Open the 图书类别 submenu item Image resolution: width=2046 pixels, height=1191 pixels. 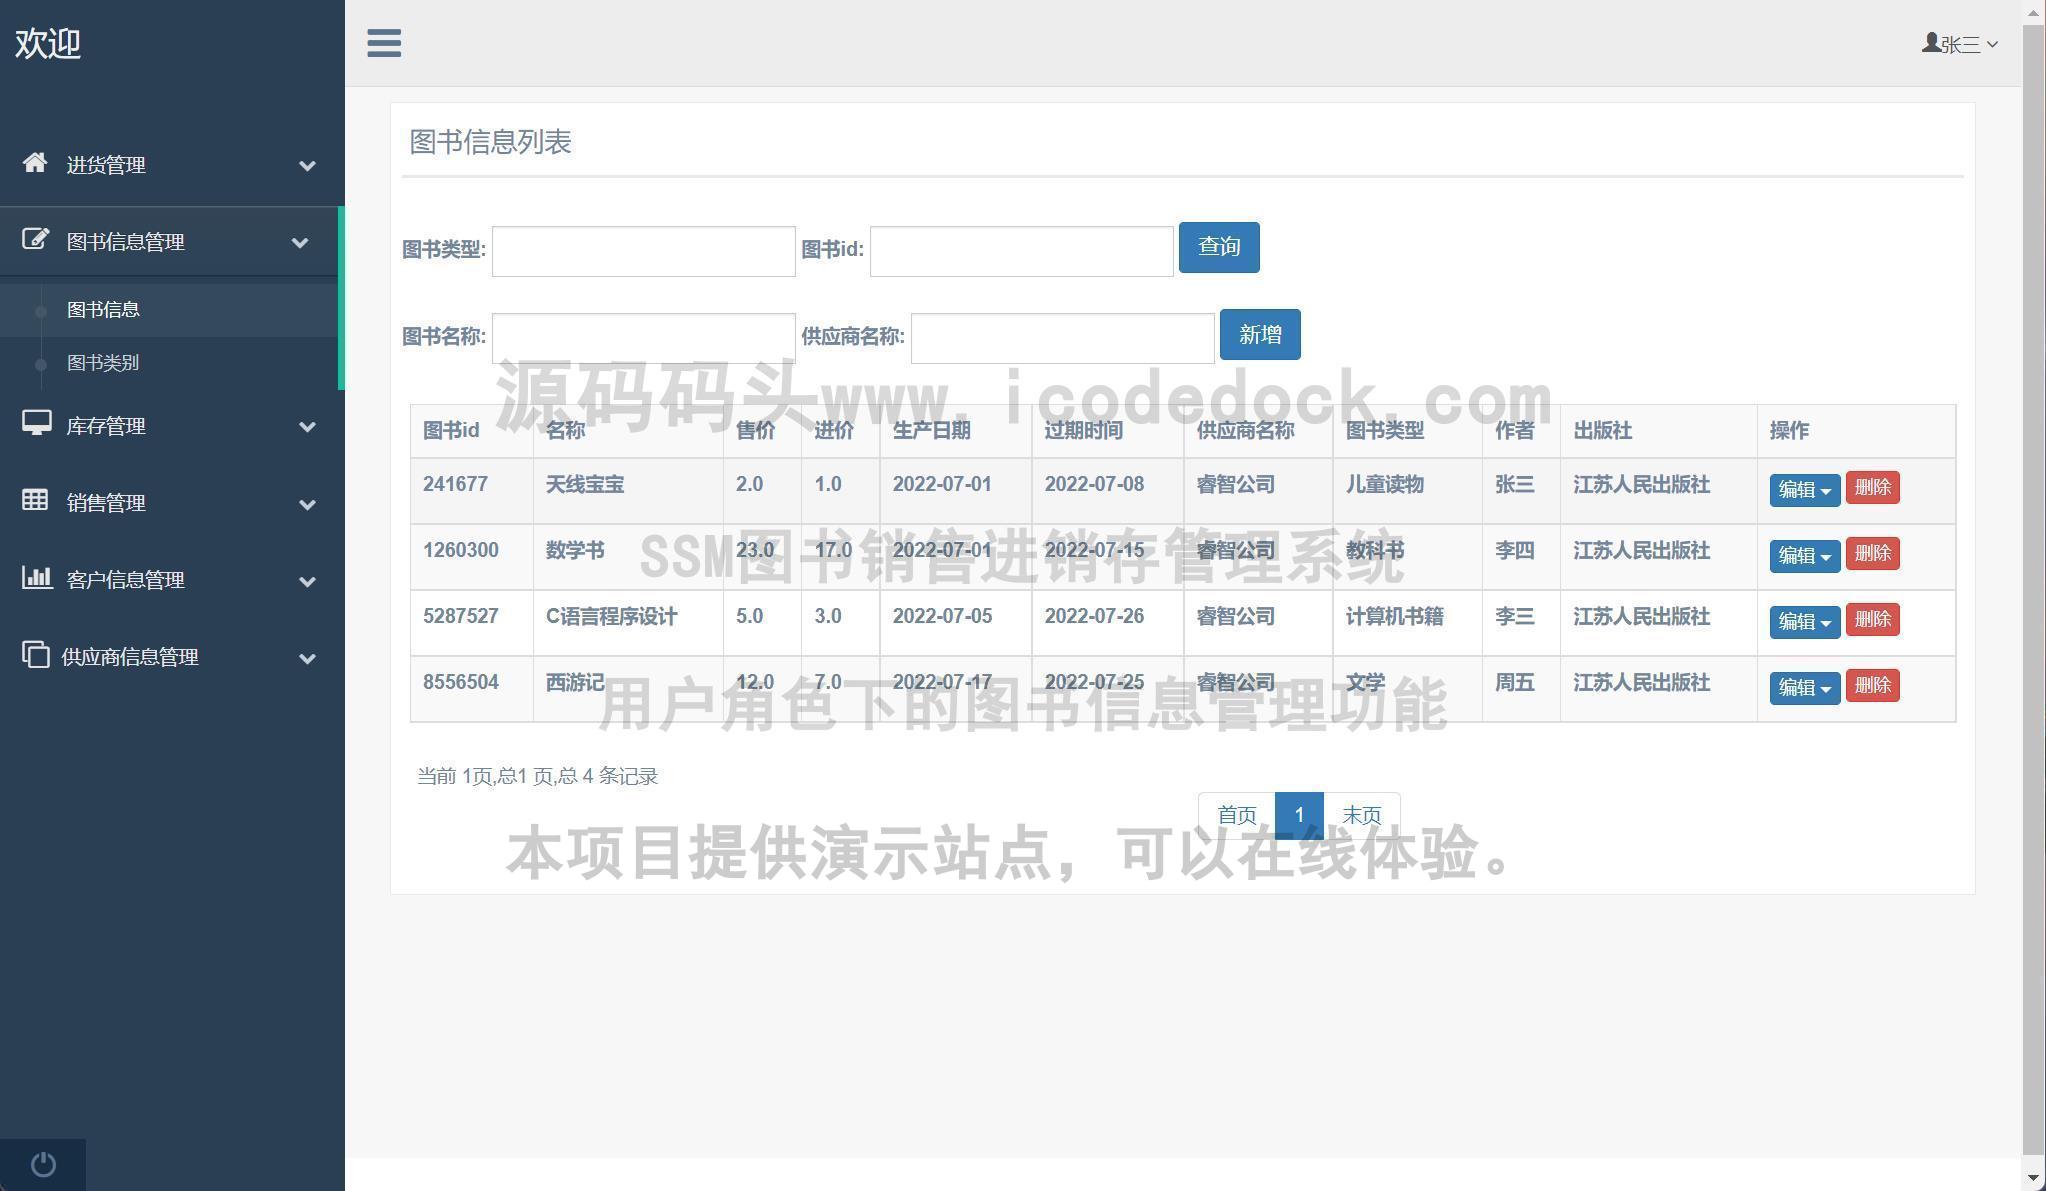103,363
